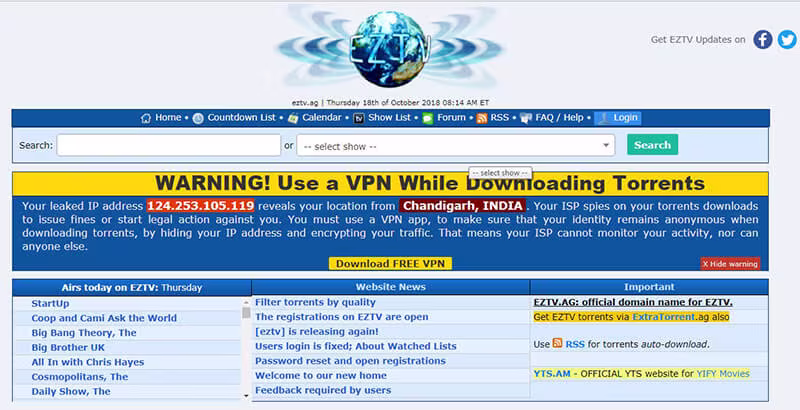Open Big Bang Theory, The link
Viewport: 800px width, 410px height.
tap(84, 333)
